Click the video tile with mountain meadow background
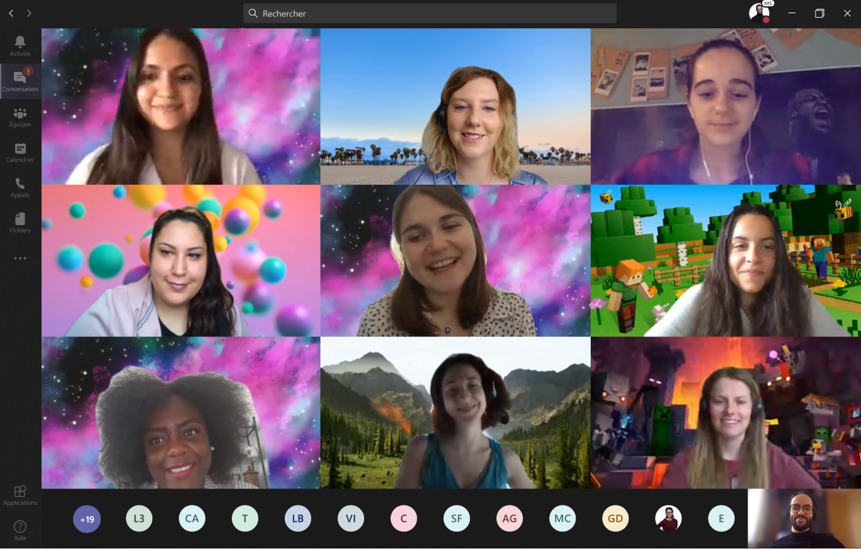This screenshot has height=549, width=861. (x=455, y=413)
